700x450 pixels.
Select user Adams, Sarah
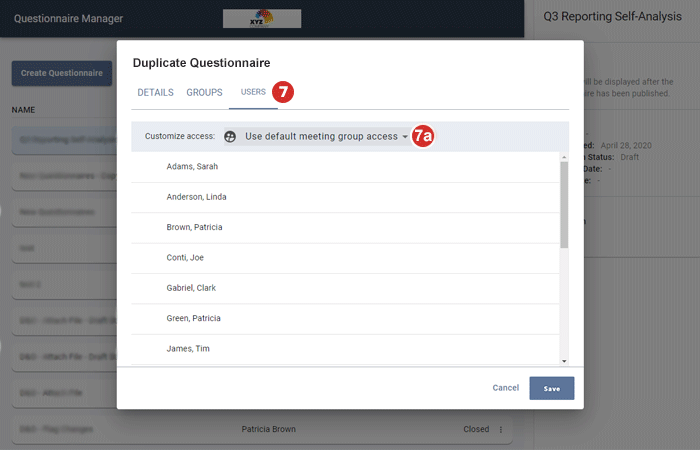coord(192,166)
